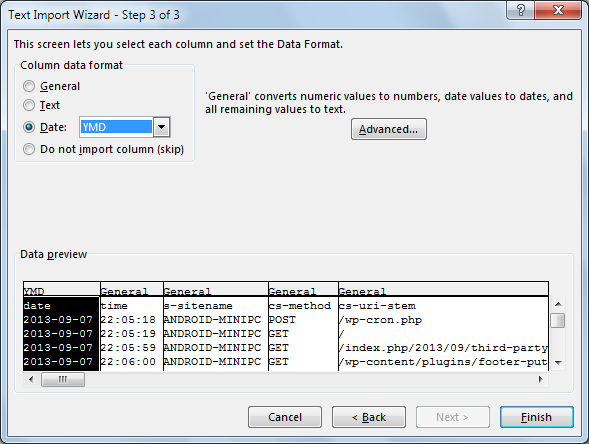Click the horizontal scrollbar thumb in preview

point(63,379)
